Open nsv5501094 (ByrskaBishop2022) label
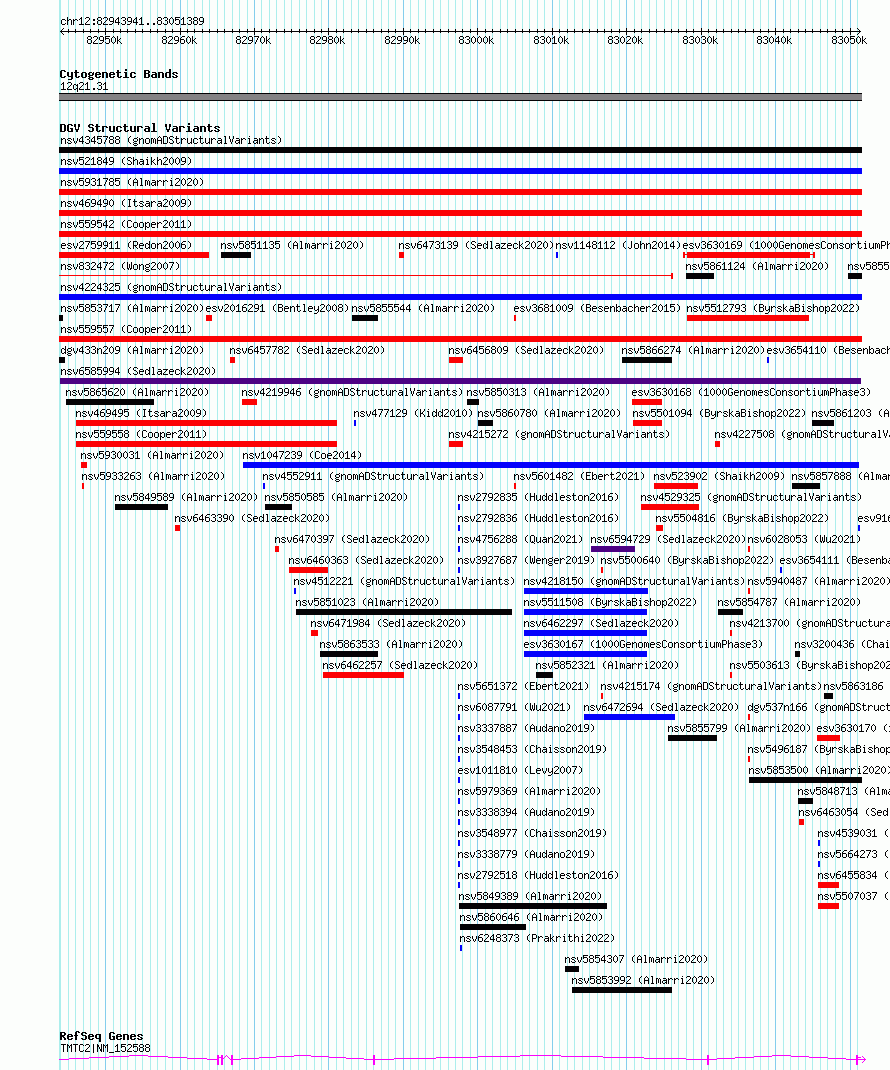The image size is (890, 1070). click(x=719, y=414)
